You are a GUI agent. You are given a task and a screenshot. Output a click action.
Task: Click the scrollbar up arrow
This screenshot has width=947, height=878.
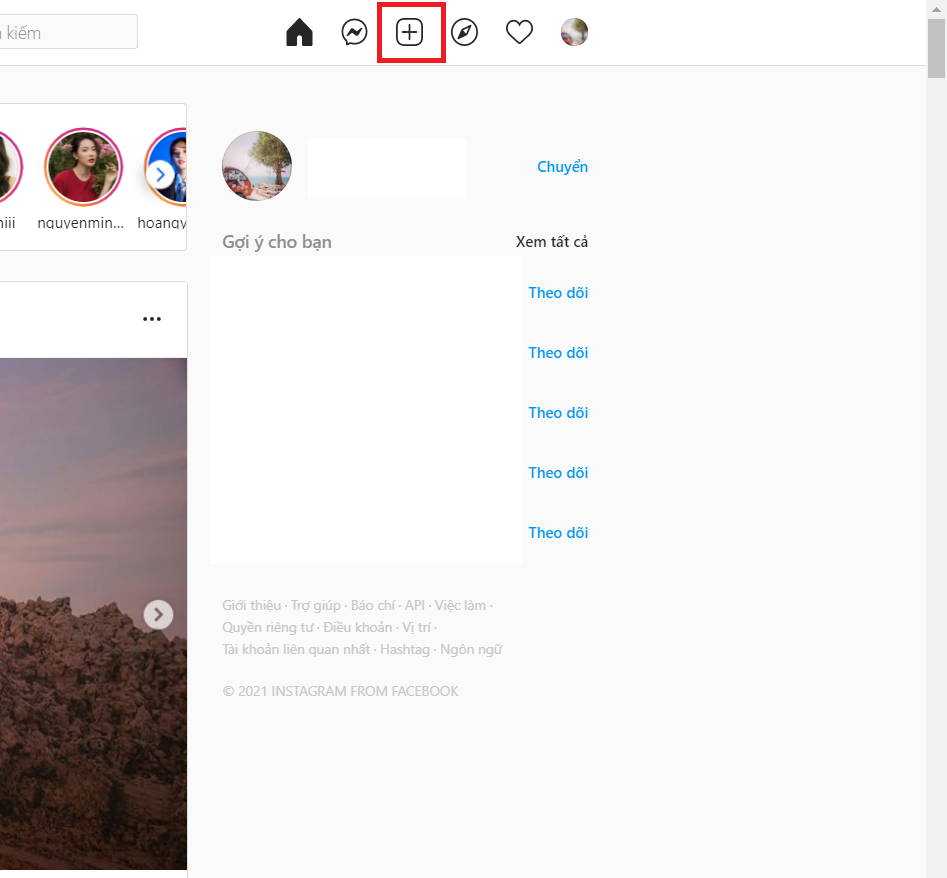pyautogui.click(x=936, y=9)
